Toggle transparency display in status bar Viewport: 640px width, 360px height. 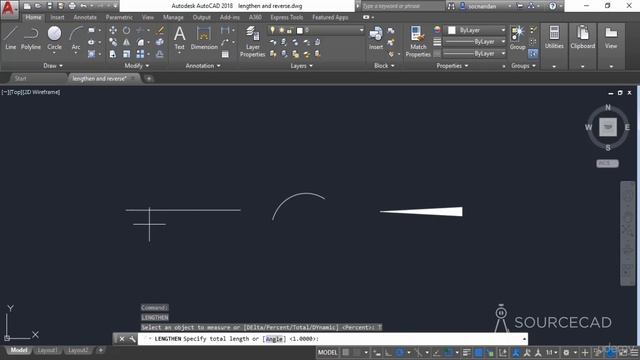coord(478,352)
